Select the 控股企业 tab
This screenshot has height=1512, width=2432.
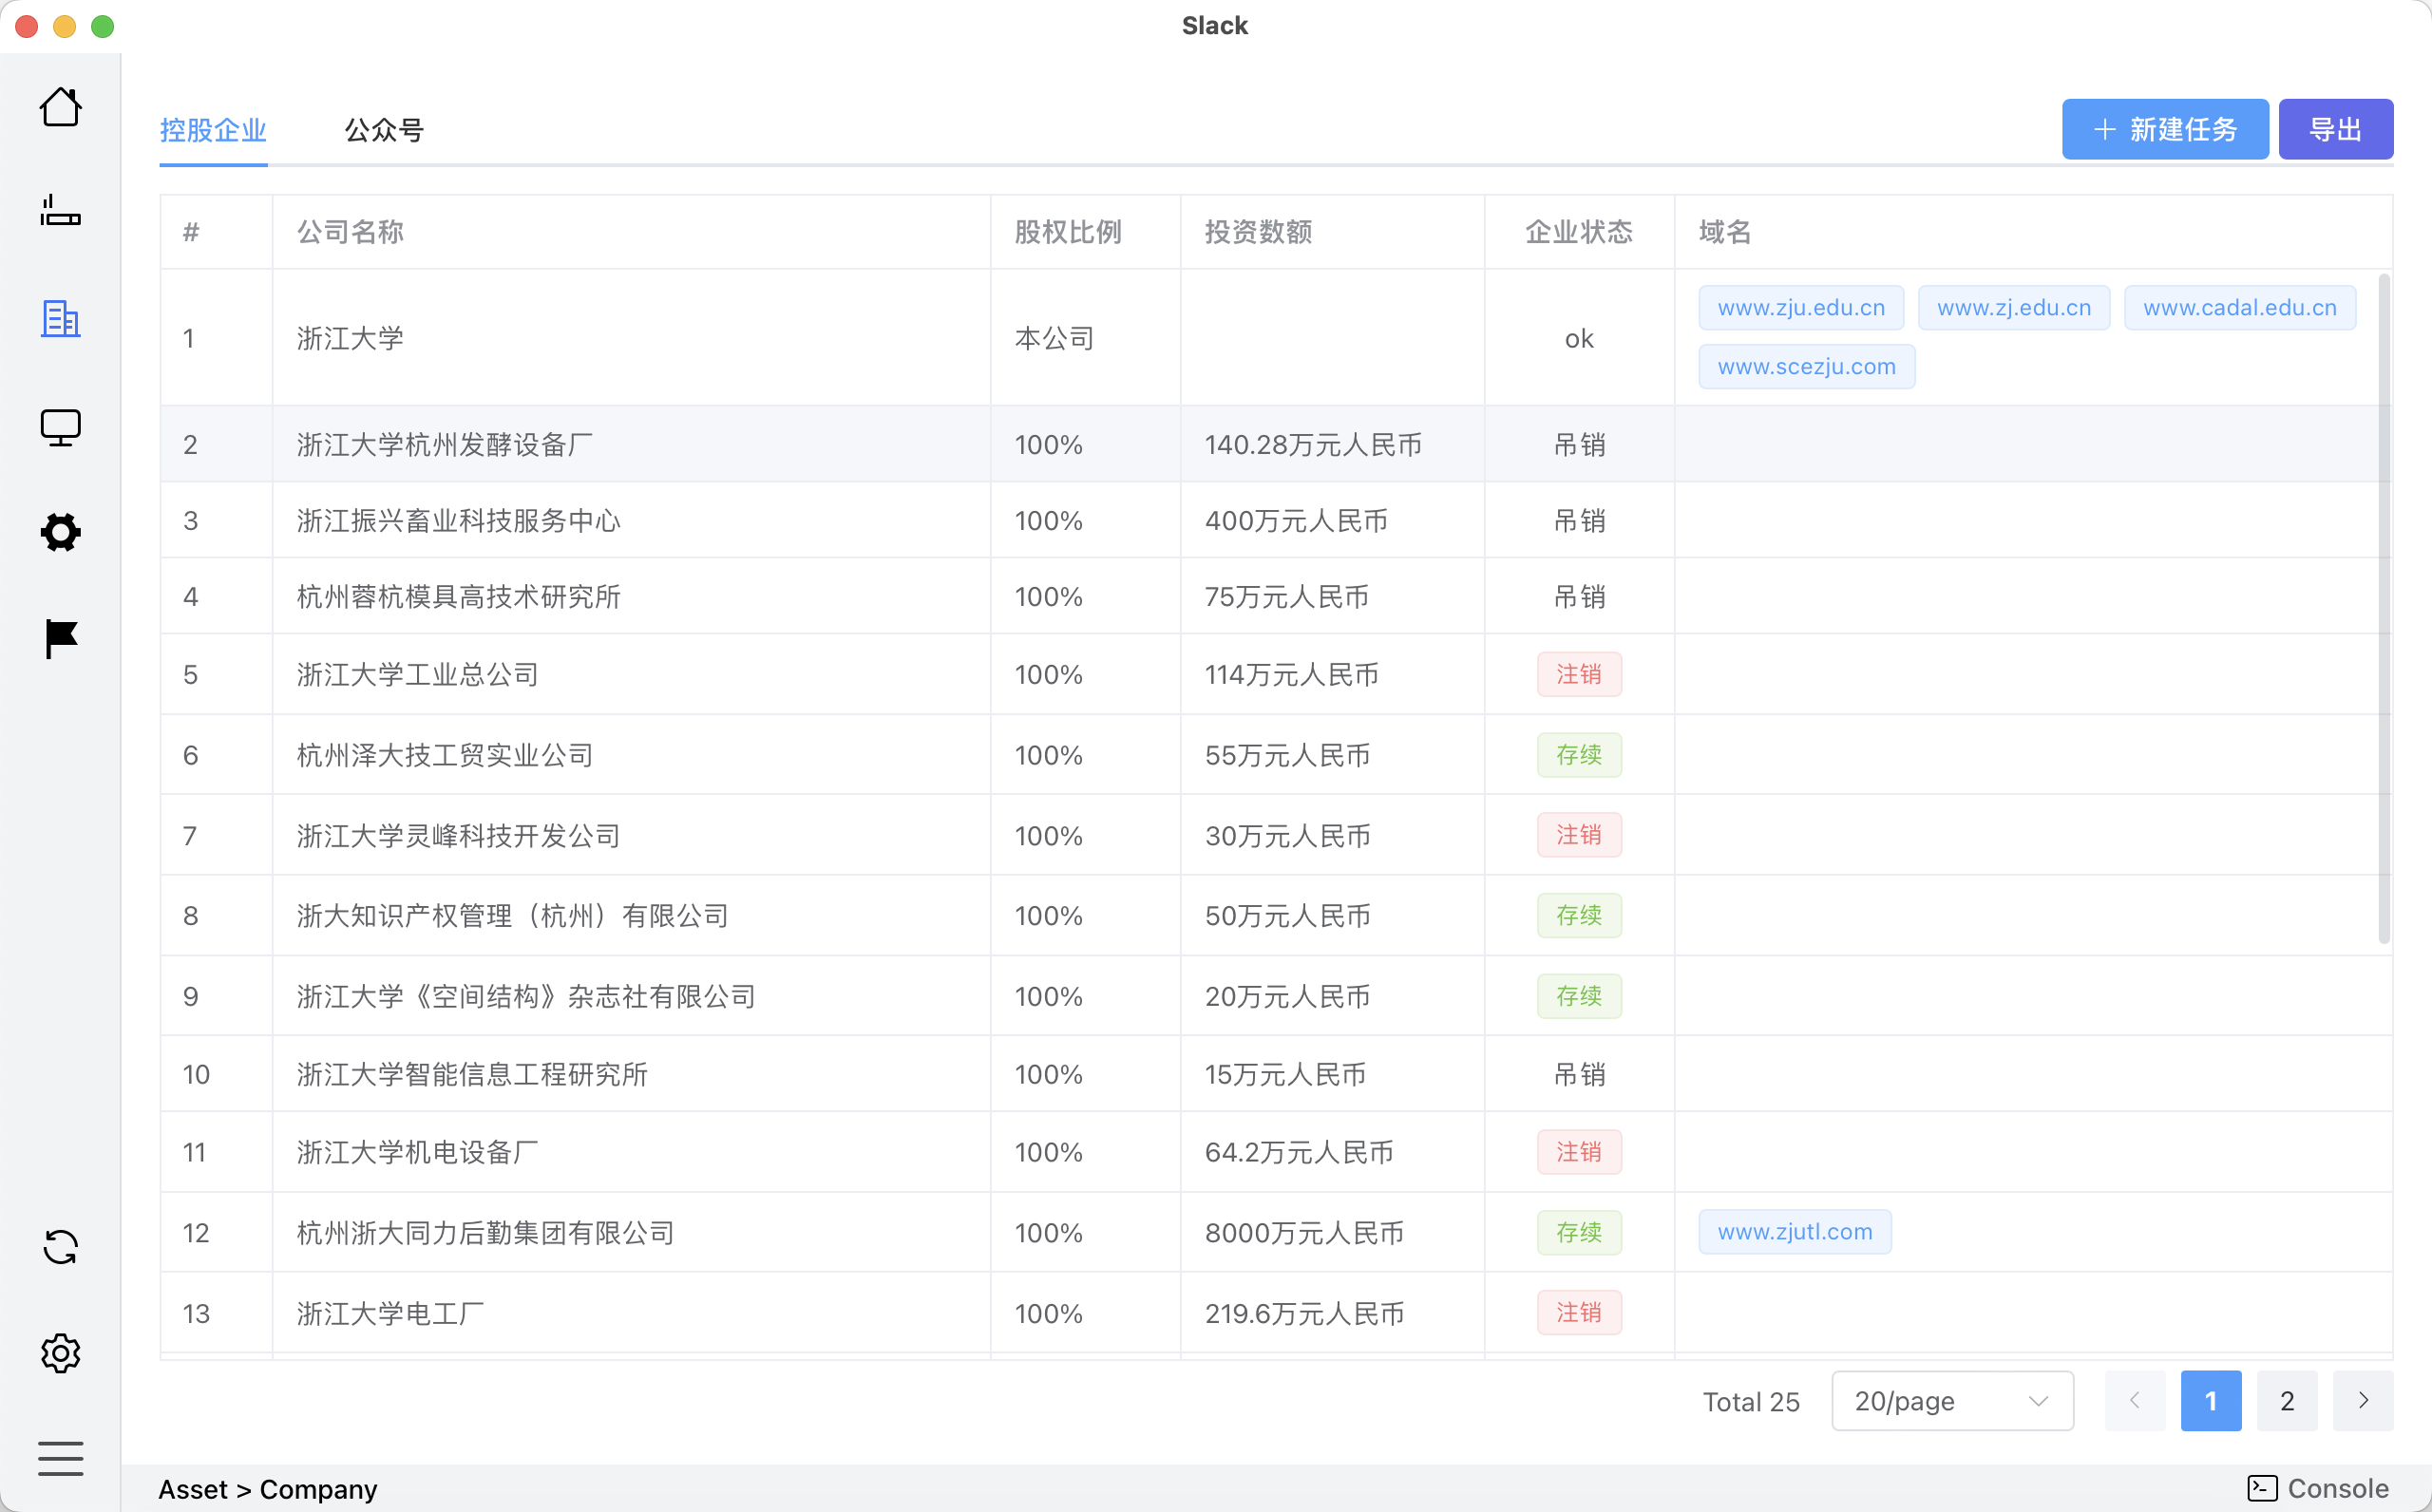pos(213,130)
